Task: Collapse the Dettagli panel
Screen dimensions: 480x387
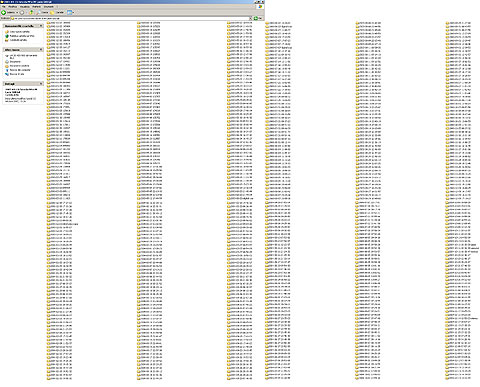Action: (41, 84)
